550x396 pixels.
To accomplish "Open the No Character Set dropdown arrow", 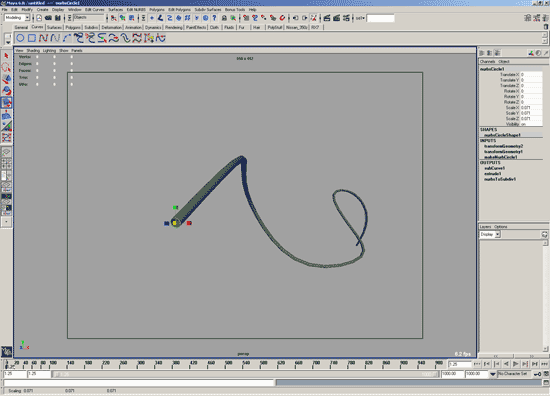I will click(493, 374).
